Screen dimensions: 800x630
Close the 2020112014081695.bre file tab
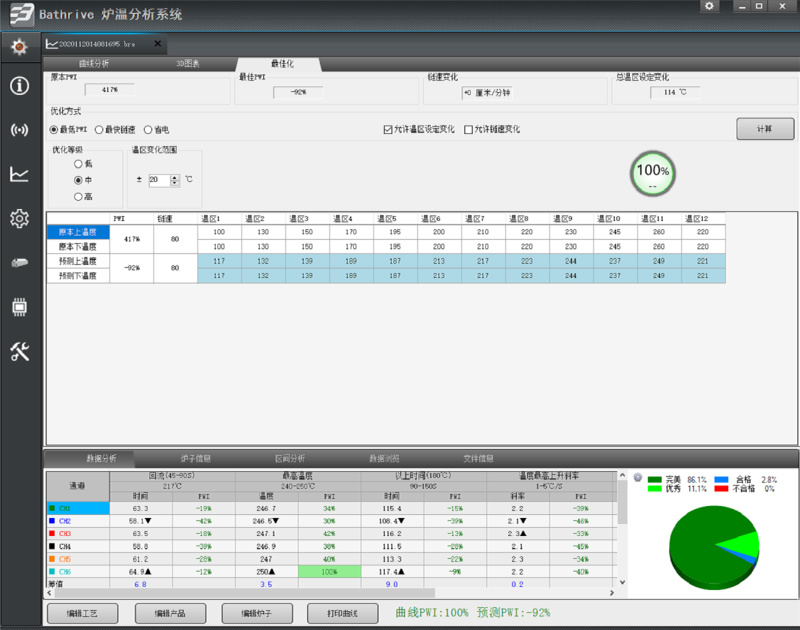pyautogui.click(x=159, y=44)
